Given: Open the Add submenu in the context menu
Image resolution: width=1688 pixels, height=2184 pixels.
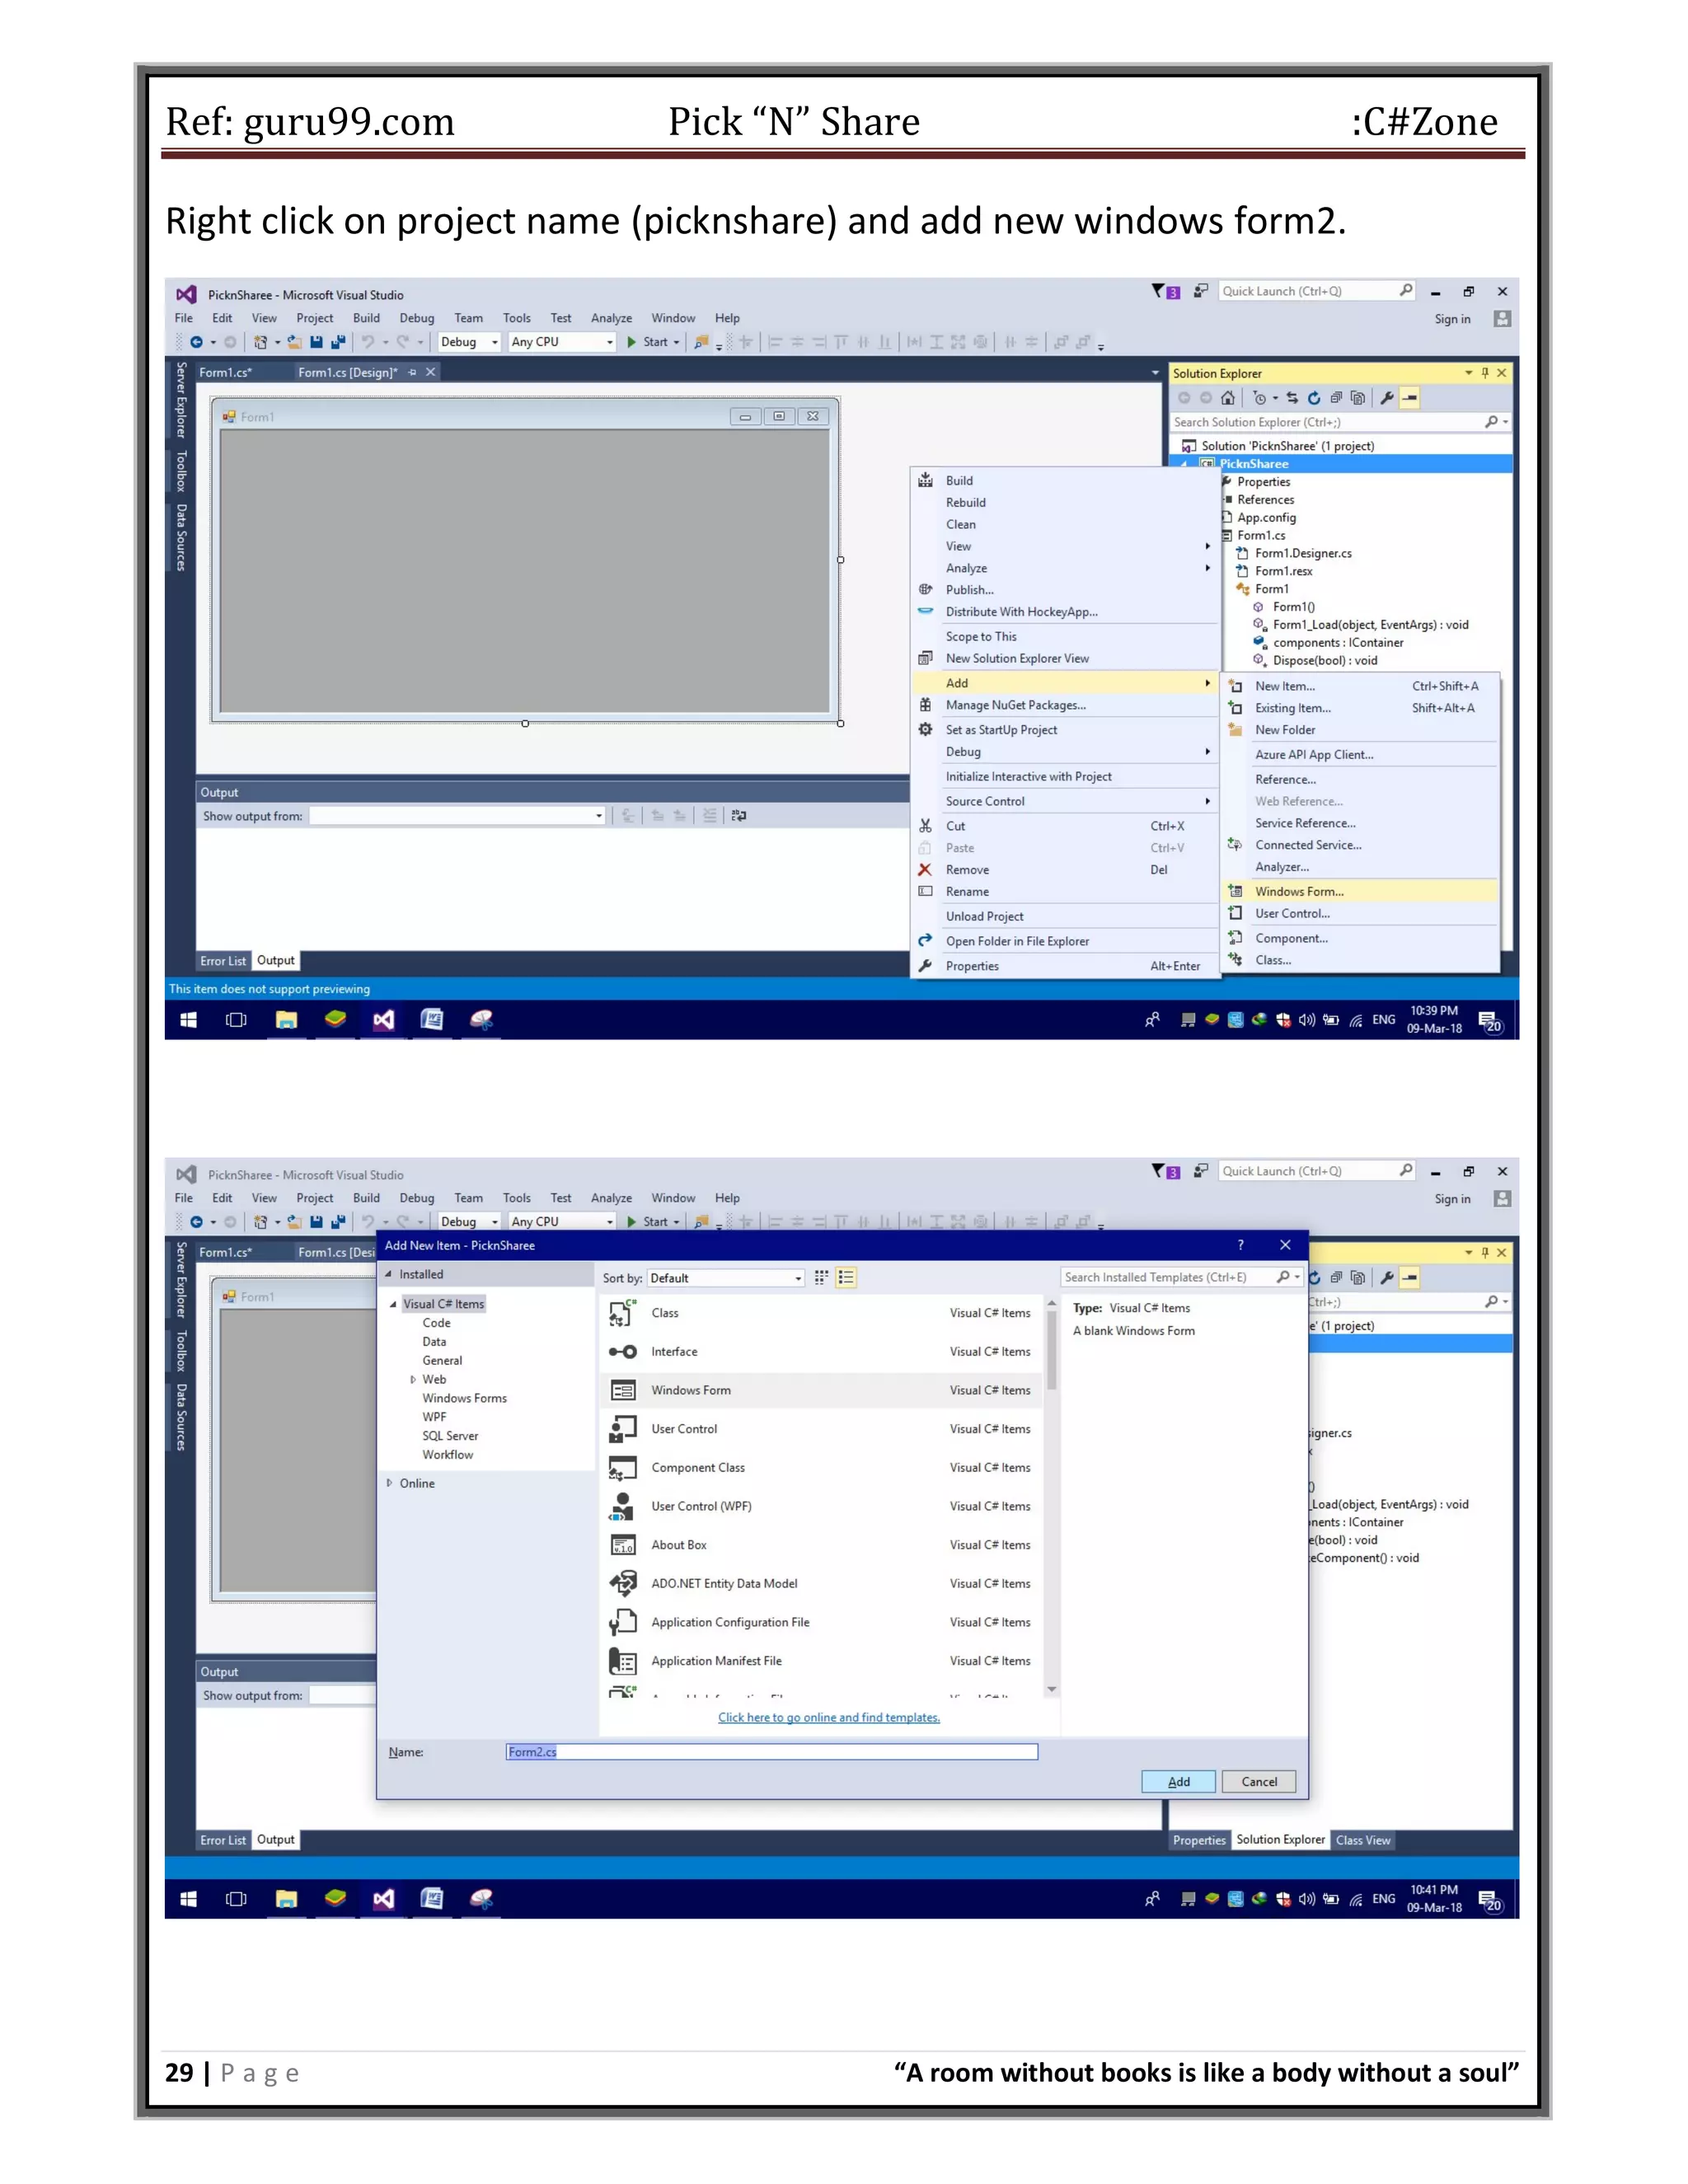Looking at the screenshot, I should pos(1066,683).
